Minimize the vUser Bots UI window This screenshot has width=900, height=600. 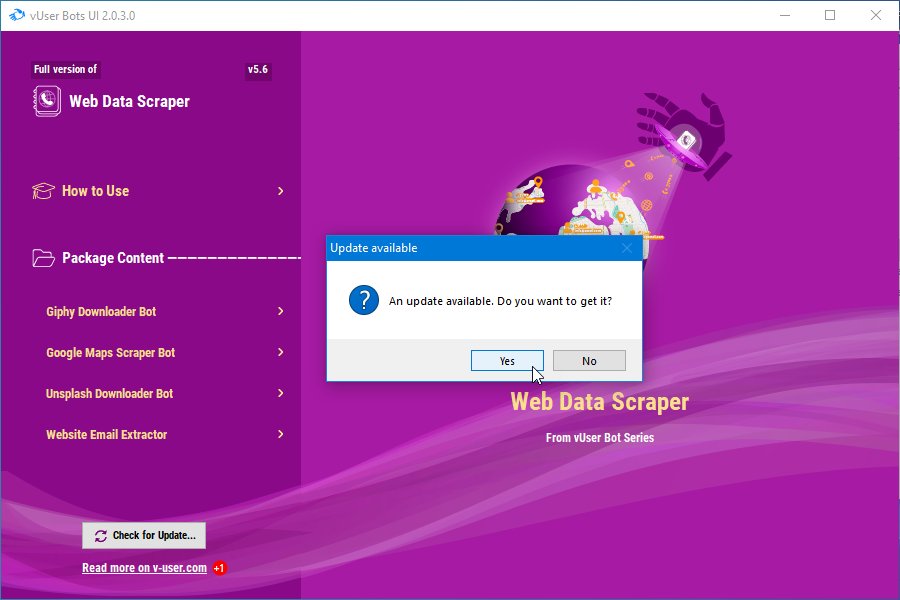tap(785, 16)
